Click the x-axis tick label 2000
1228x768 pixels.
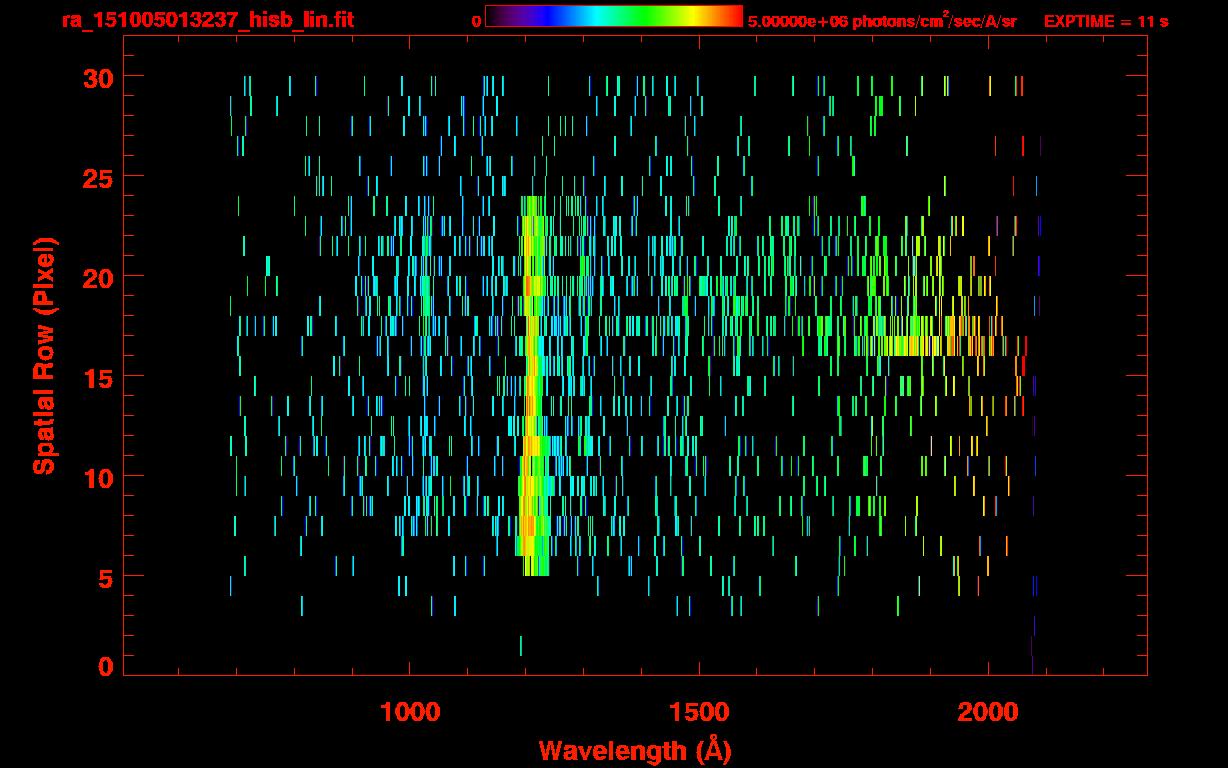(x=988, y=713)
